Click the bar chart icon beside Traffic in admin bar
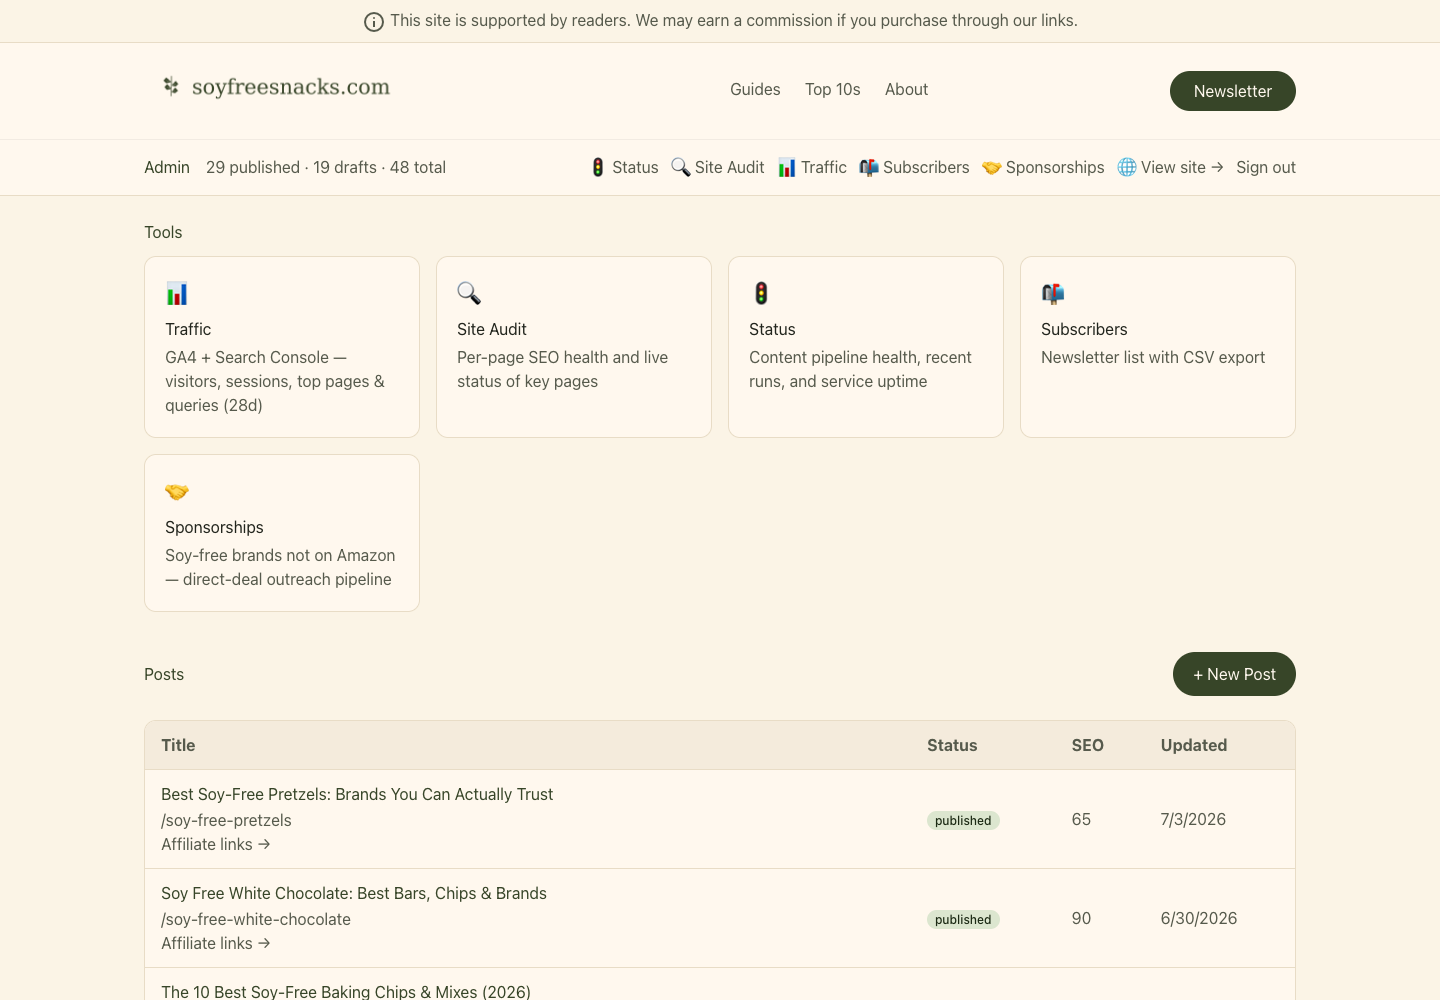Image resolution: width=1440 pixels, height=1000 pixels. 787,167
